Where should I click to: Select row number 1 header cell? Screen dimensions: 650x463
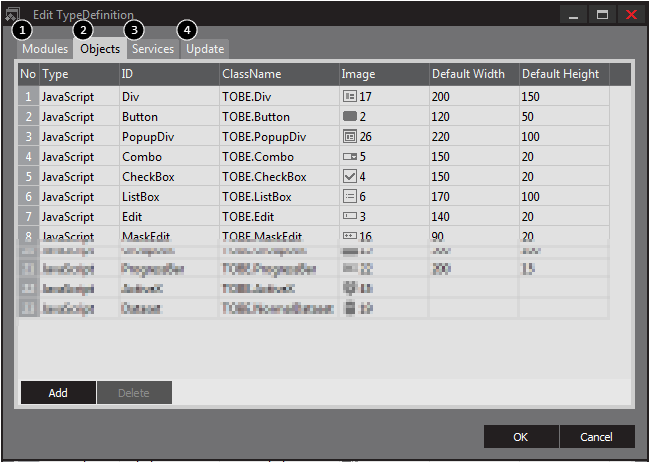click(28, 97)
